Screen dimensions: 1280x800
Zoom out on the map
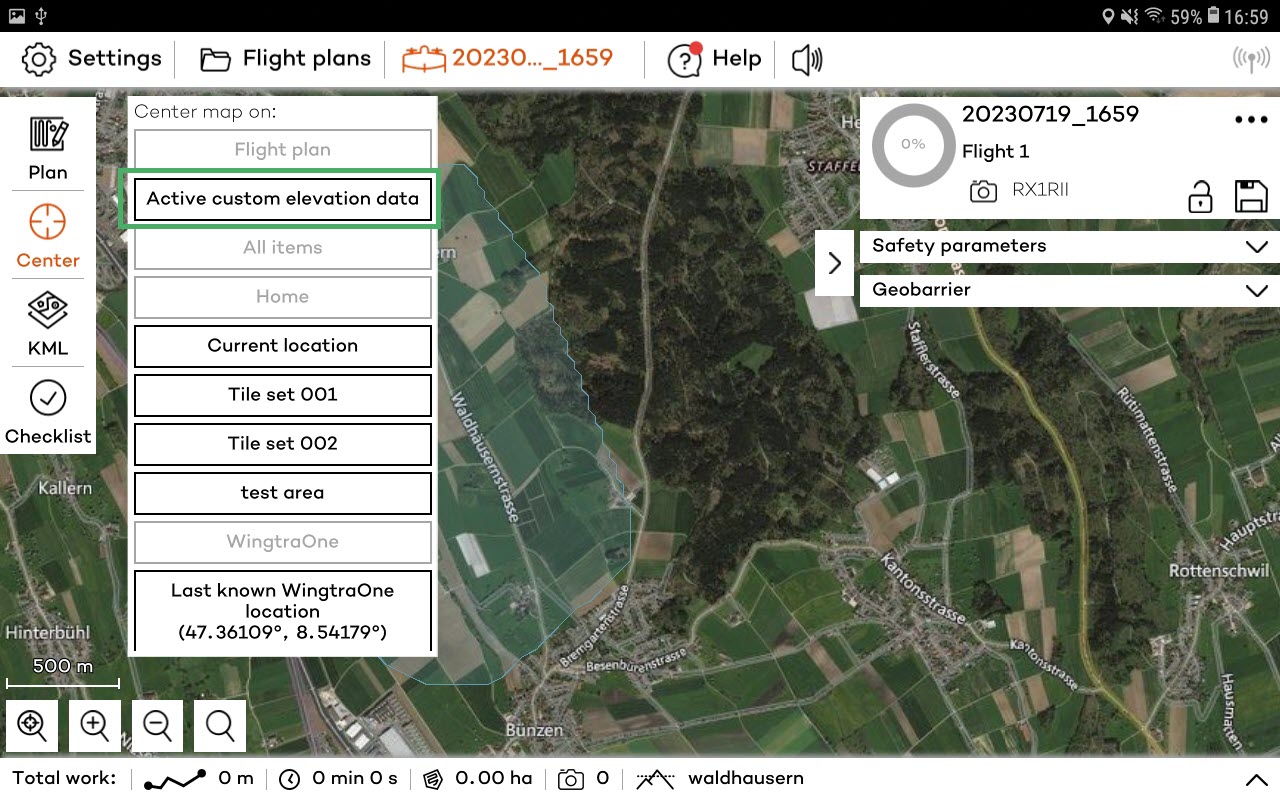[x=157, y=726]
